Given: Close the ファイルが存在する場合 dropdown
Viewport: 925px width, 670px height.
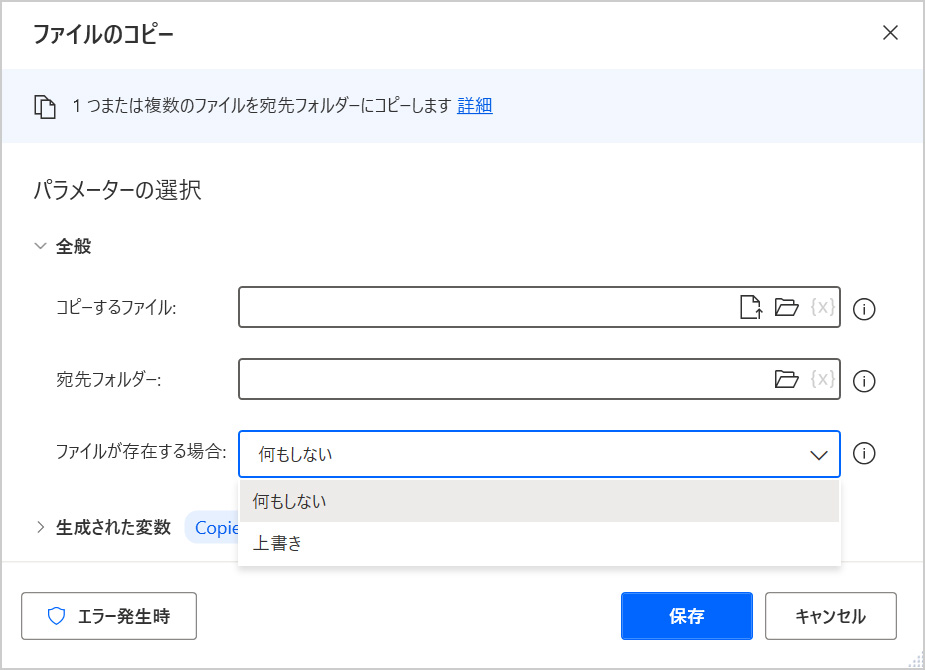Looking at the screenshot, I should pyautogui.click(x=818, y=455).
